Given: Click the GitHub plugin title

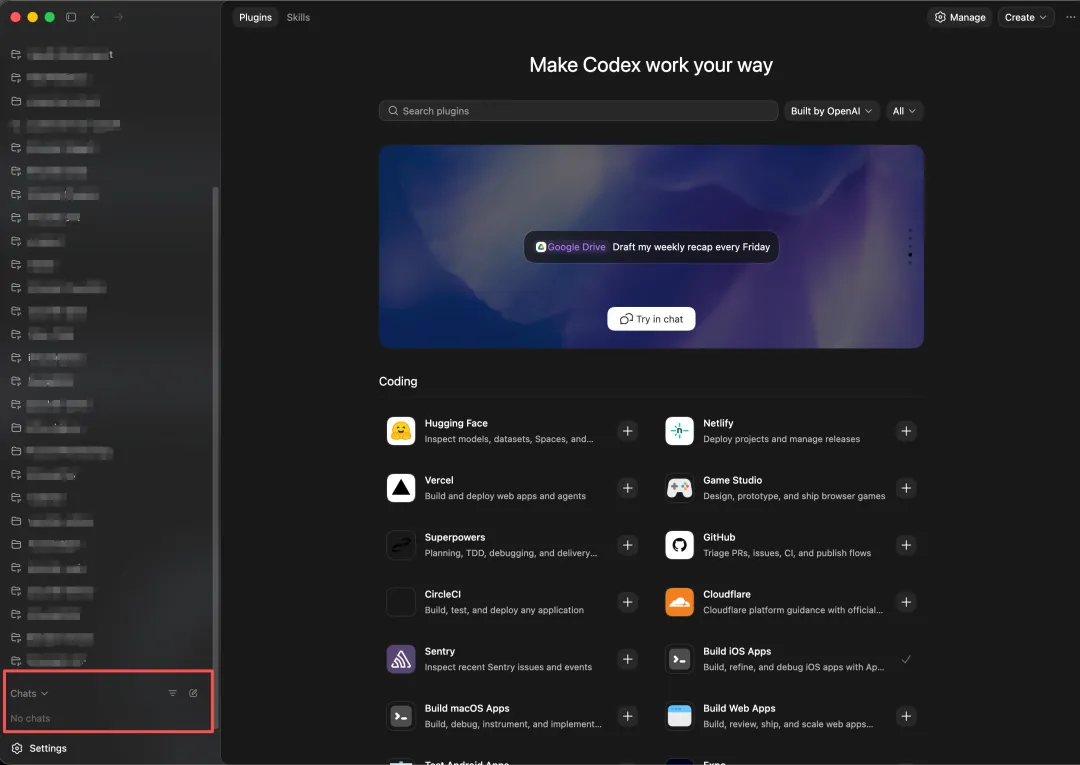Looking at the screenshot, I should (x=719, y=537).
